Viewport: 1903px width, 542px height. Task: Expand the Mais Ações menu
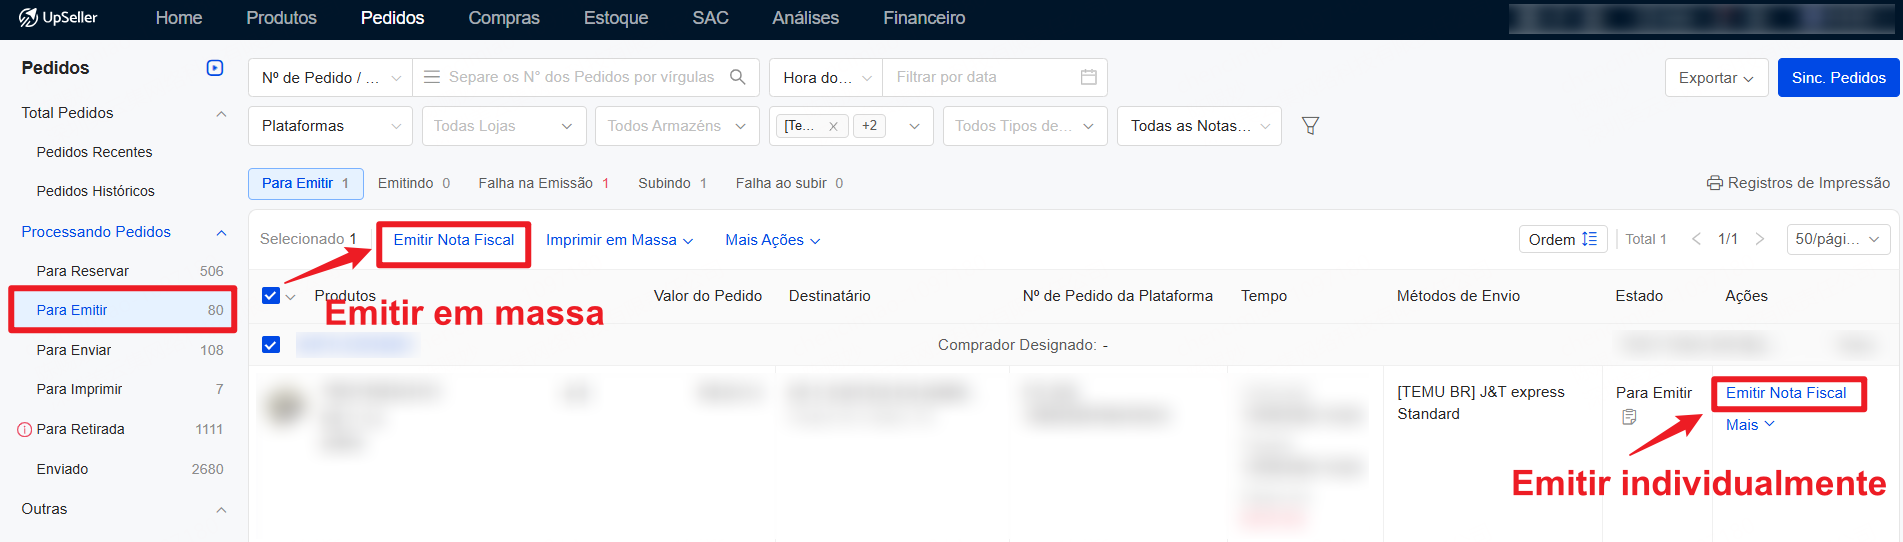[x=773, y=240]
